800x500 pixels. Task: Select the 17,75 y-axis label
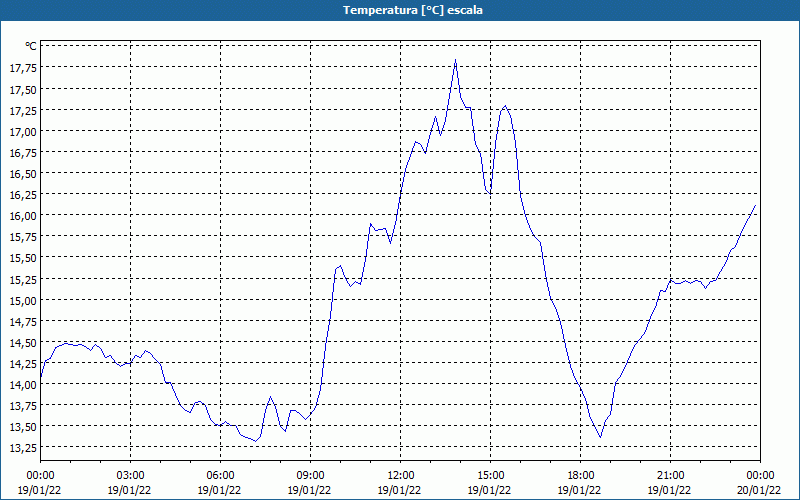click(23, 68)
